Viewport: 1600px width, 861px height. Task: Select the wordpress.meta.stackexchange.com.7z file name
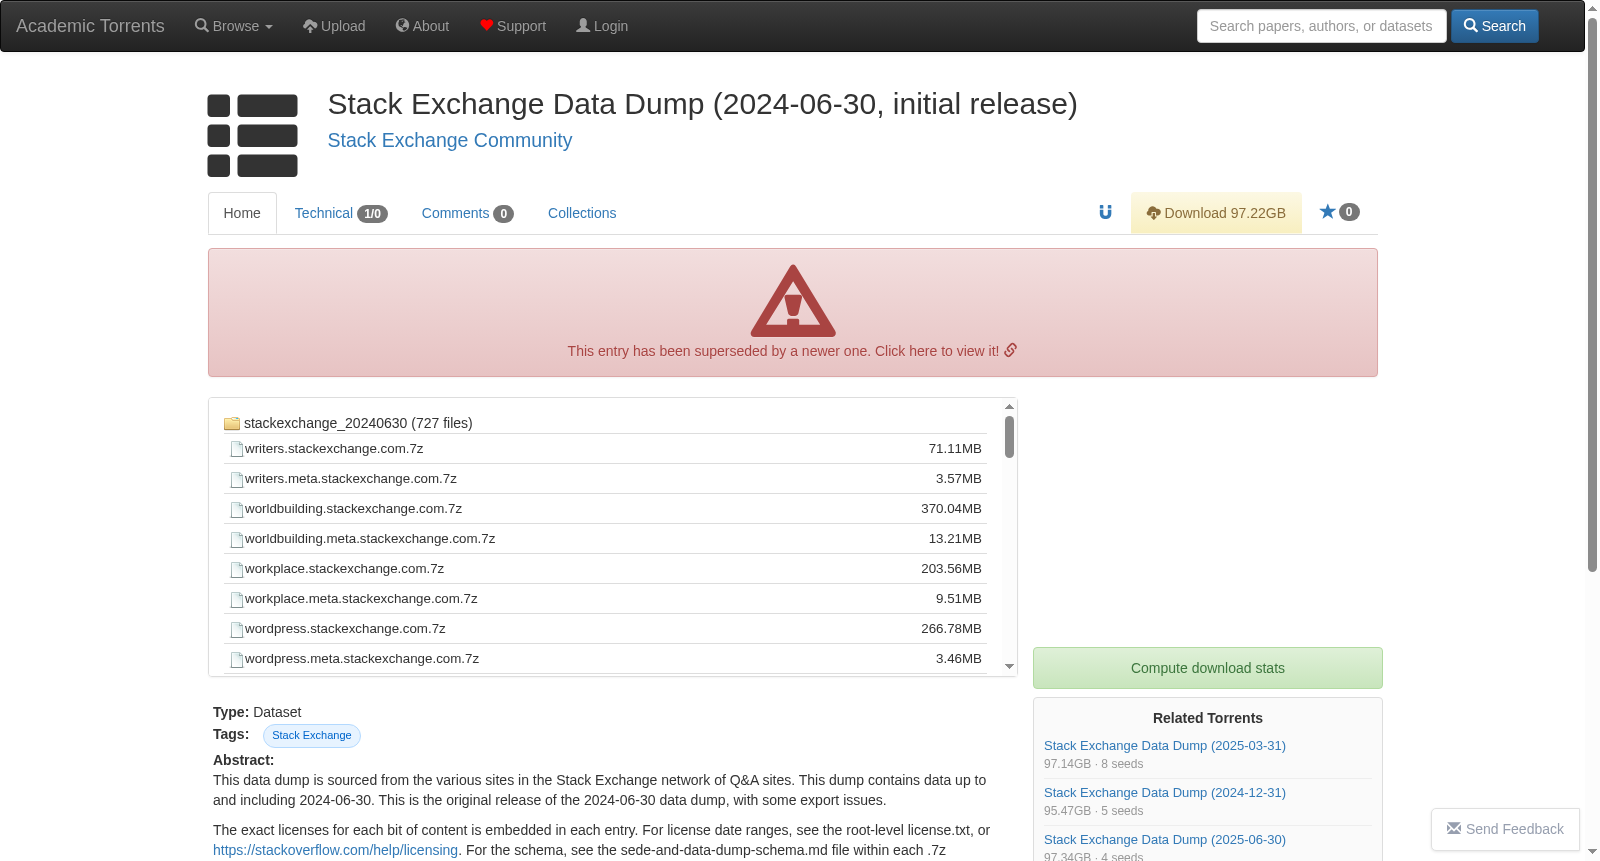[362, 659]
